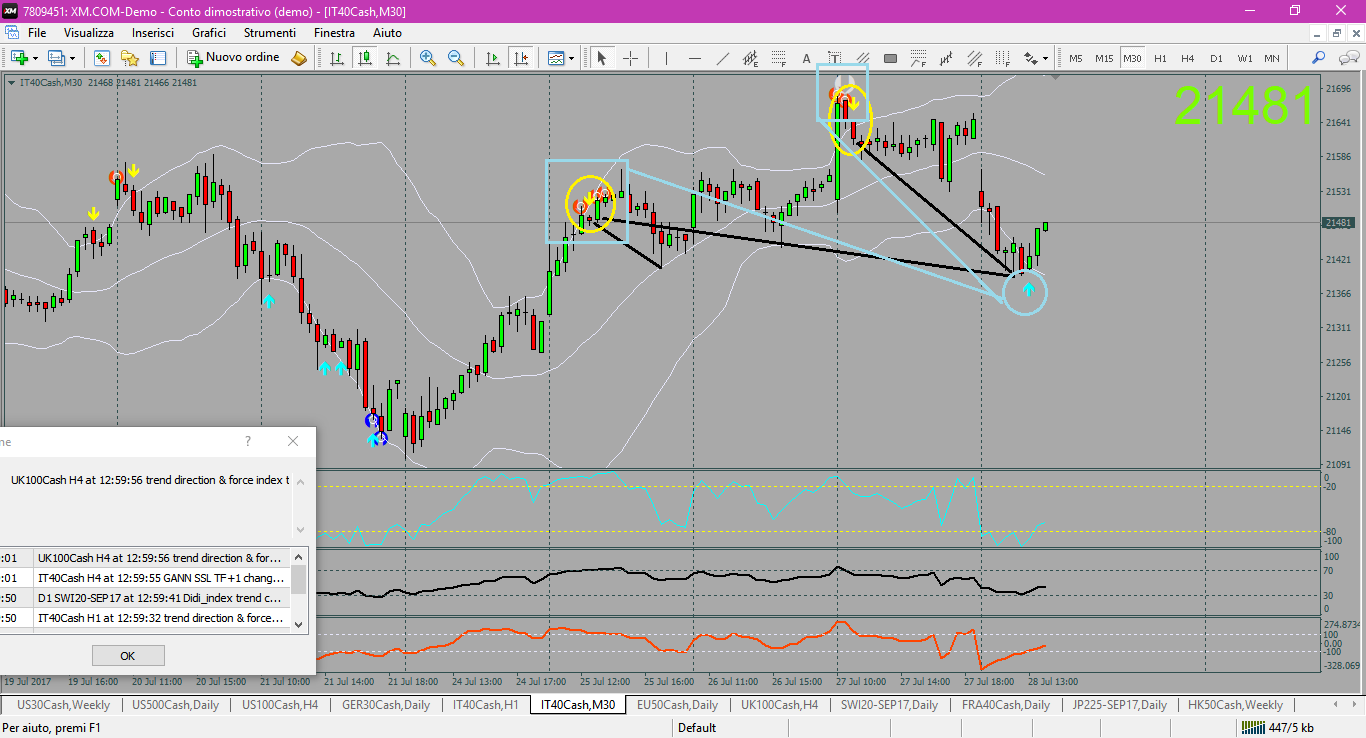Switch to W1 timeframe
Viewport: 1366px width, 738px height.
point(1244,58)
